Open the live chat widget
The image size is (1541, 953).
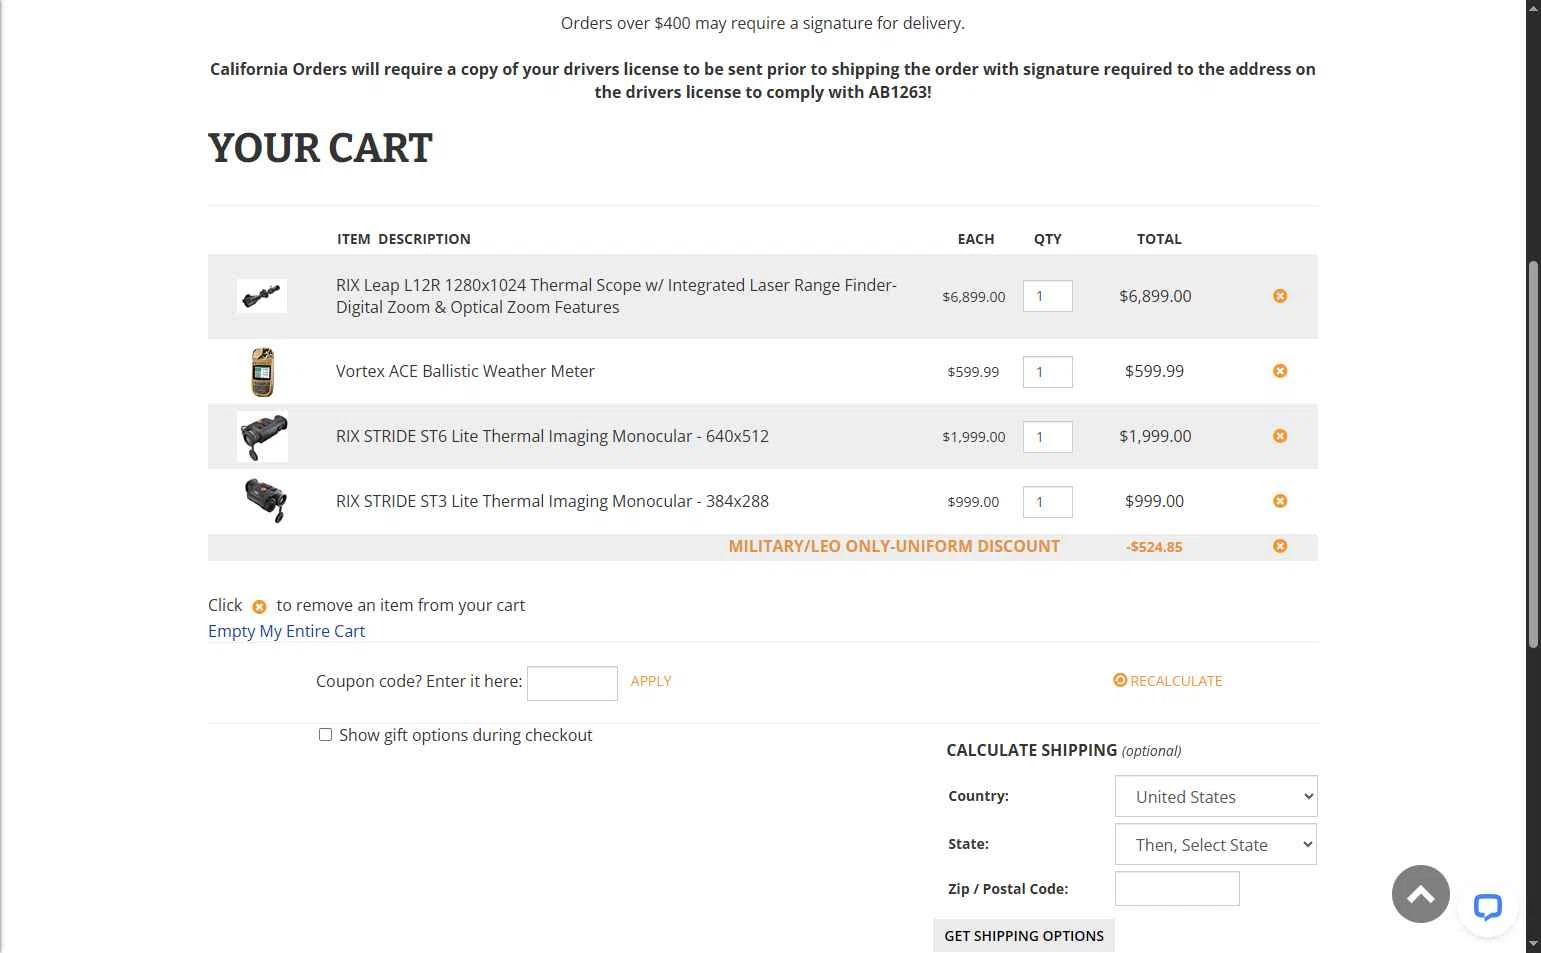tap(1487, 907)
